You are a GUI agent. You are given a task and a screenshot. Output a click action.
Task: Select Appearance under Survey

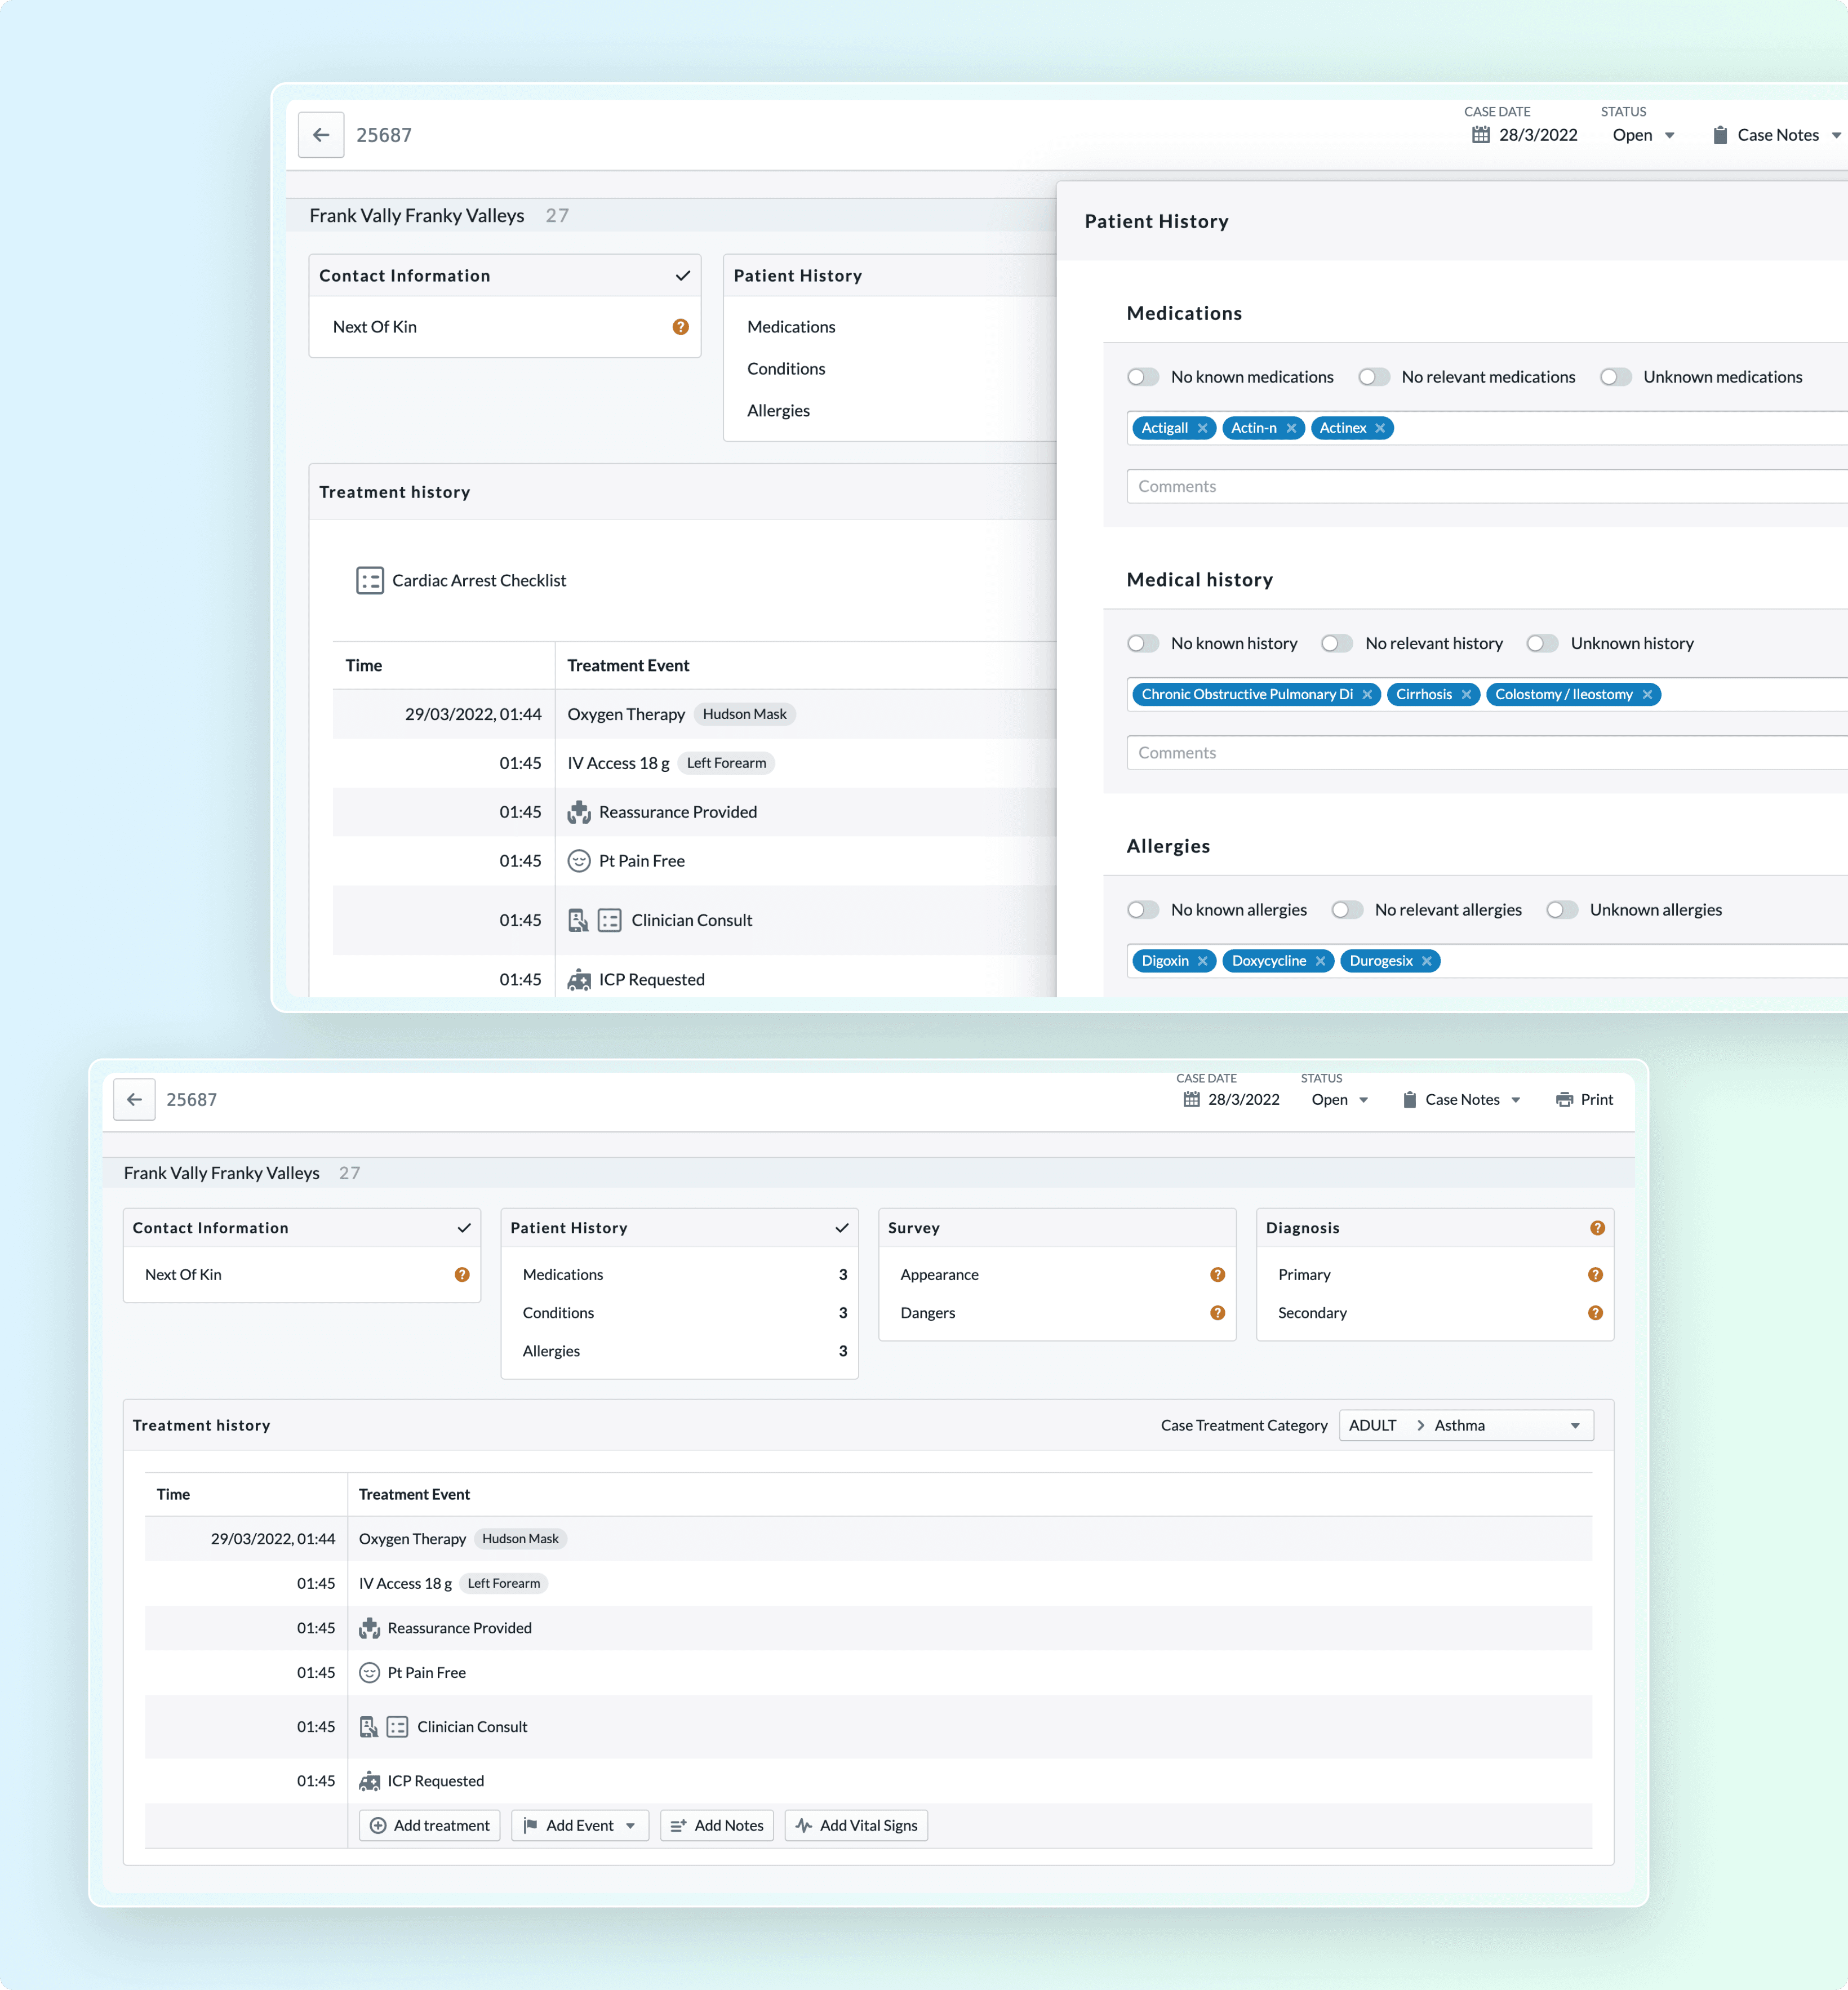pyautogui.click(x=1058, y=1275)
